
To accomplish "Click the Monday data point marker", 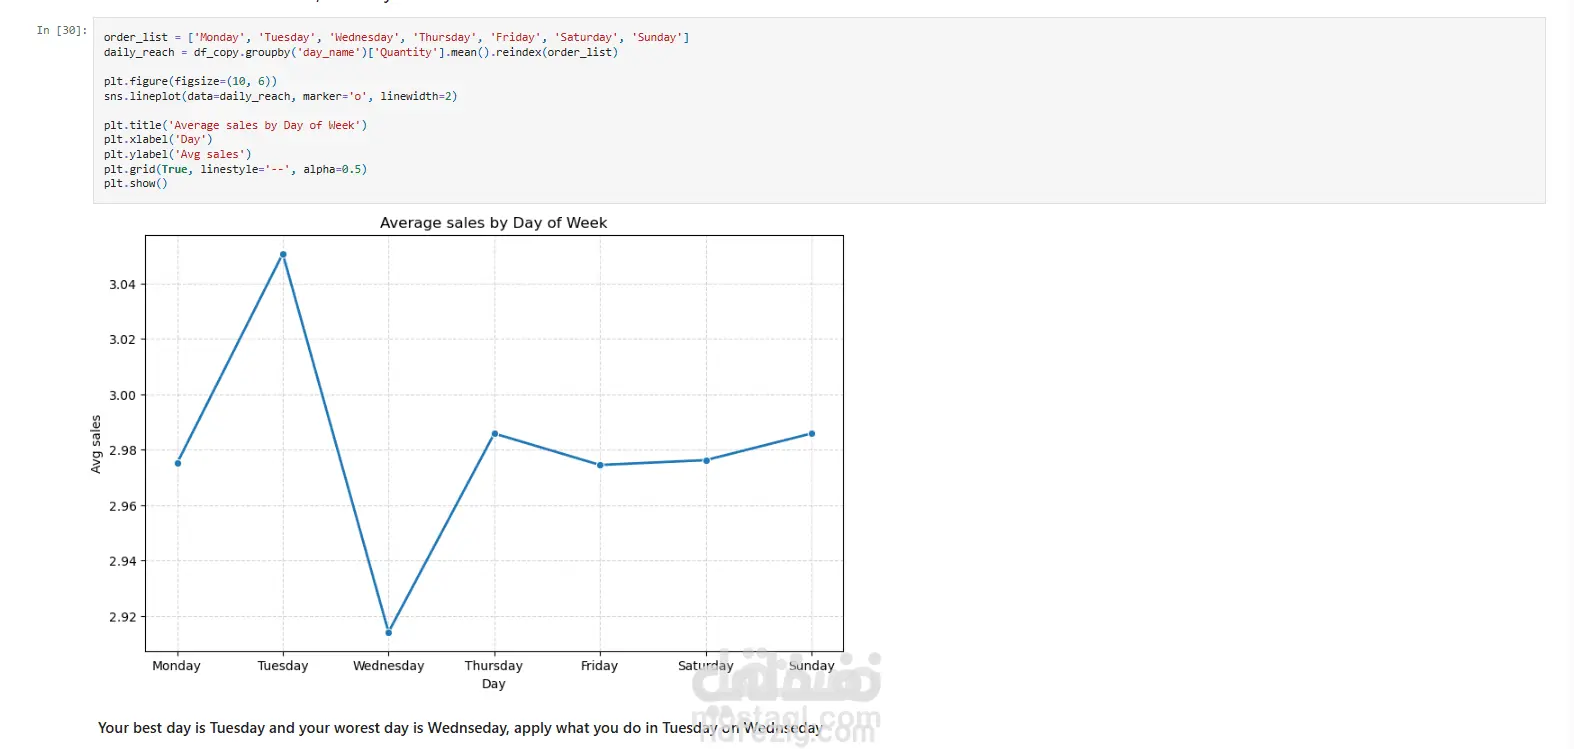I will [x=178, y=463].
